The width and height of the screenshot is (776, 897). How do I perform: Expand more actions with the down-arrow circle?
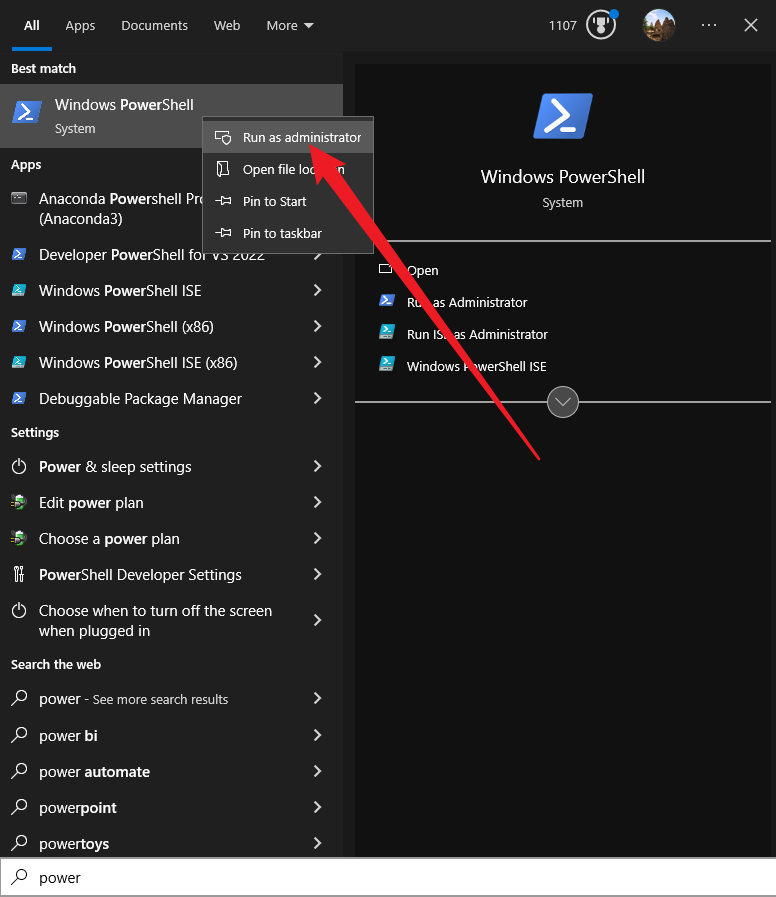click(563, 402)
